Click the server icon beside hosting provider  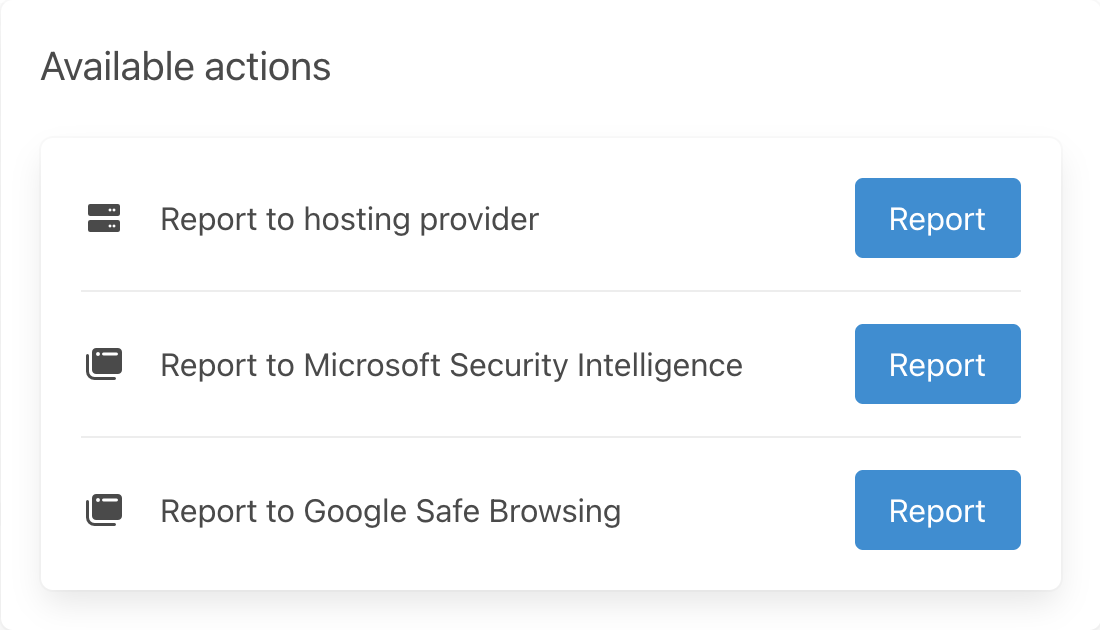click(104, 218)
